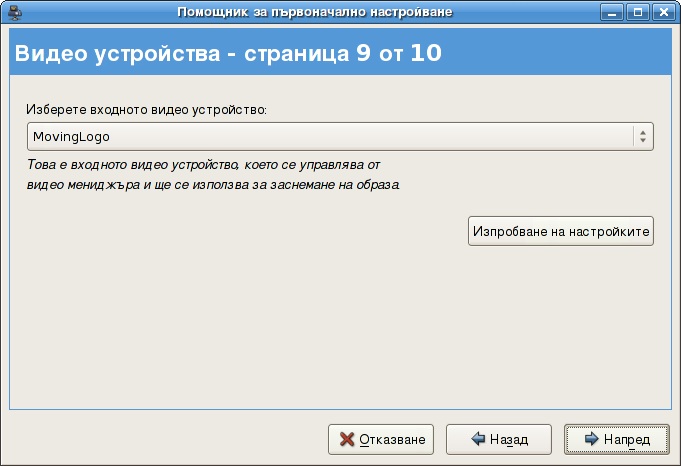Click the down arrow of the device selector
Image resolution: width=681 pixels, height=466 pixels.
tap(641, 141)
